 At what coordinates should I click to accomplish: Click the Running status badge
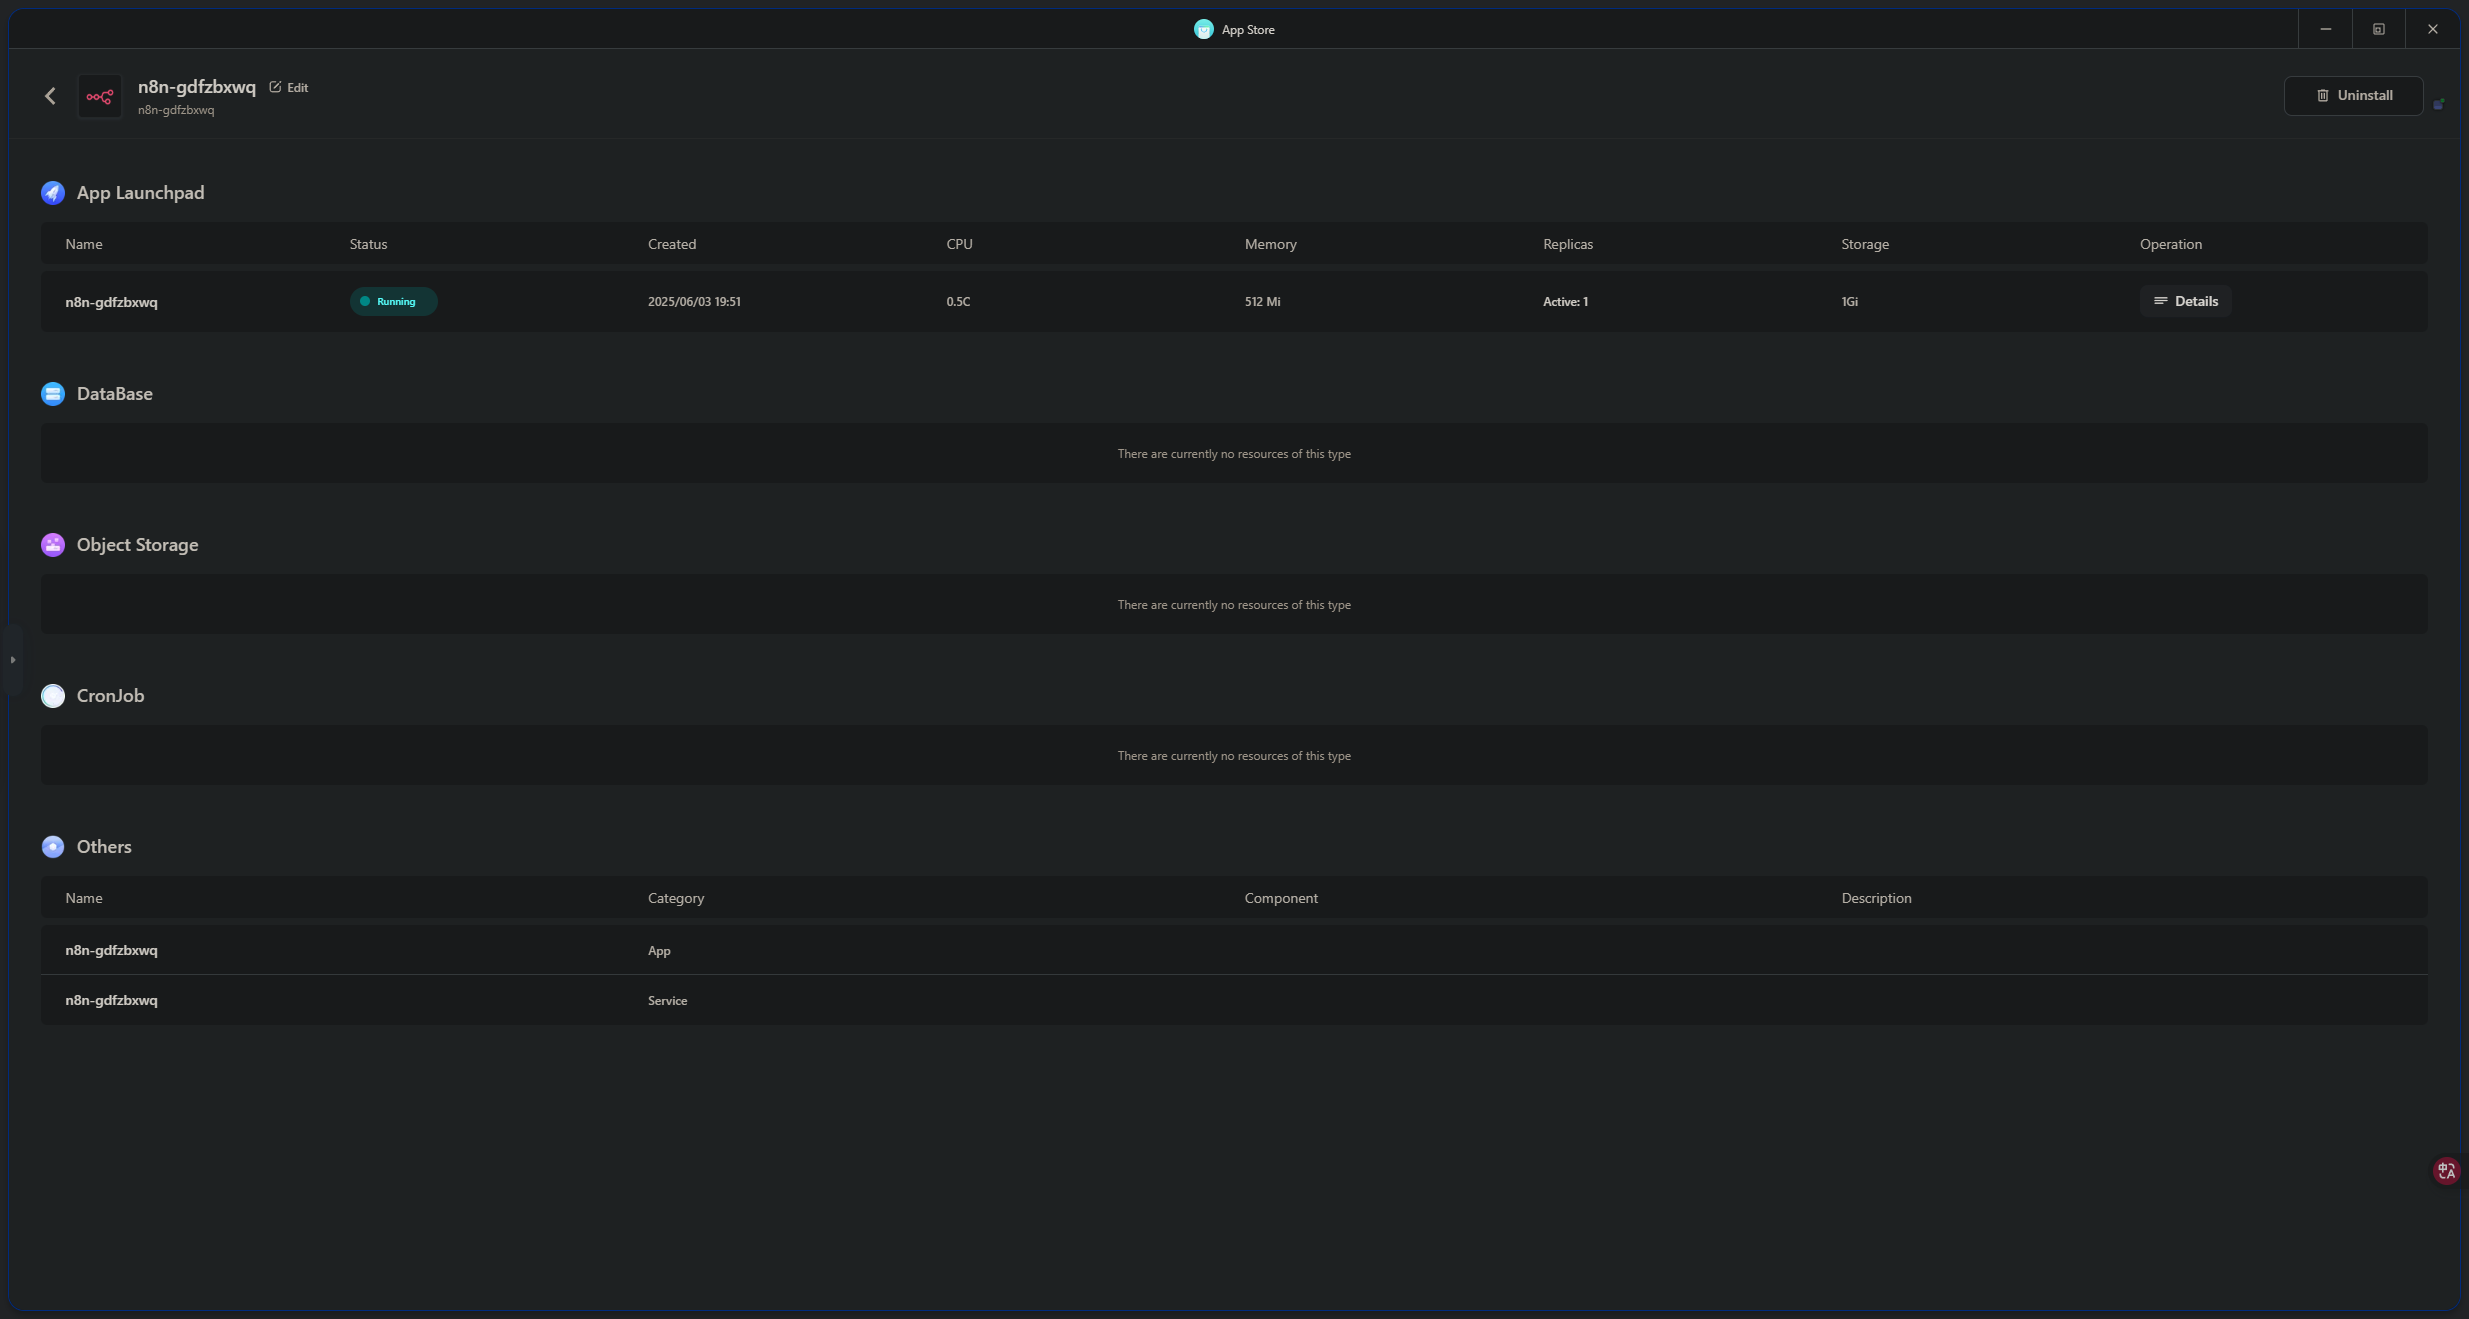click(393, 301)
